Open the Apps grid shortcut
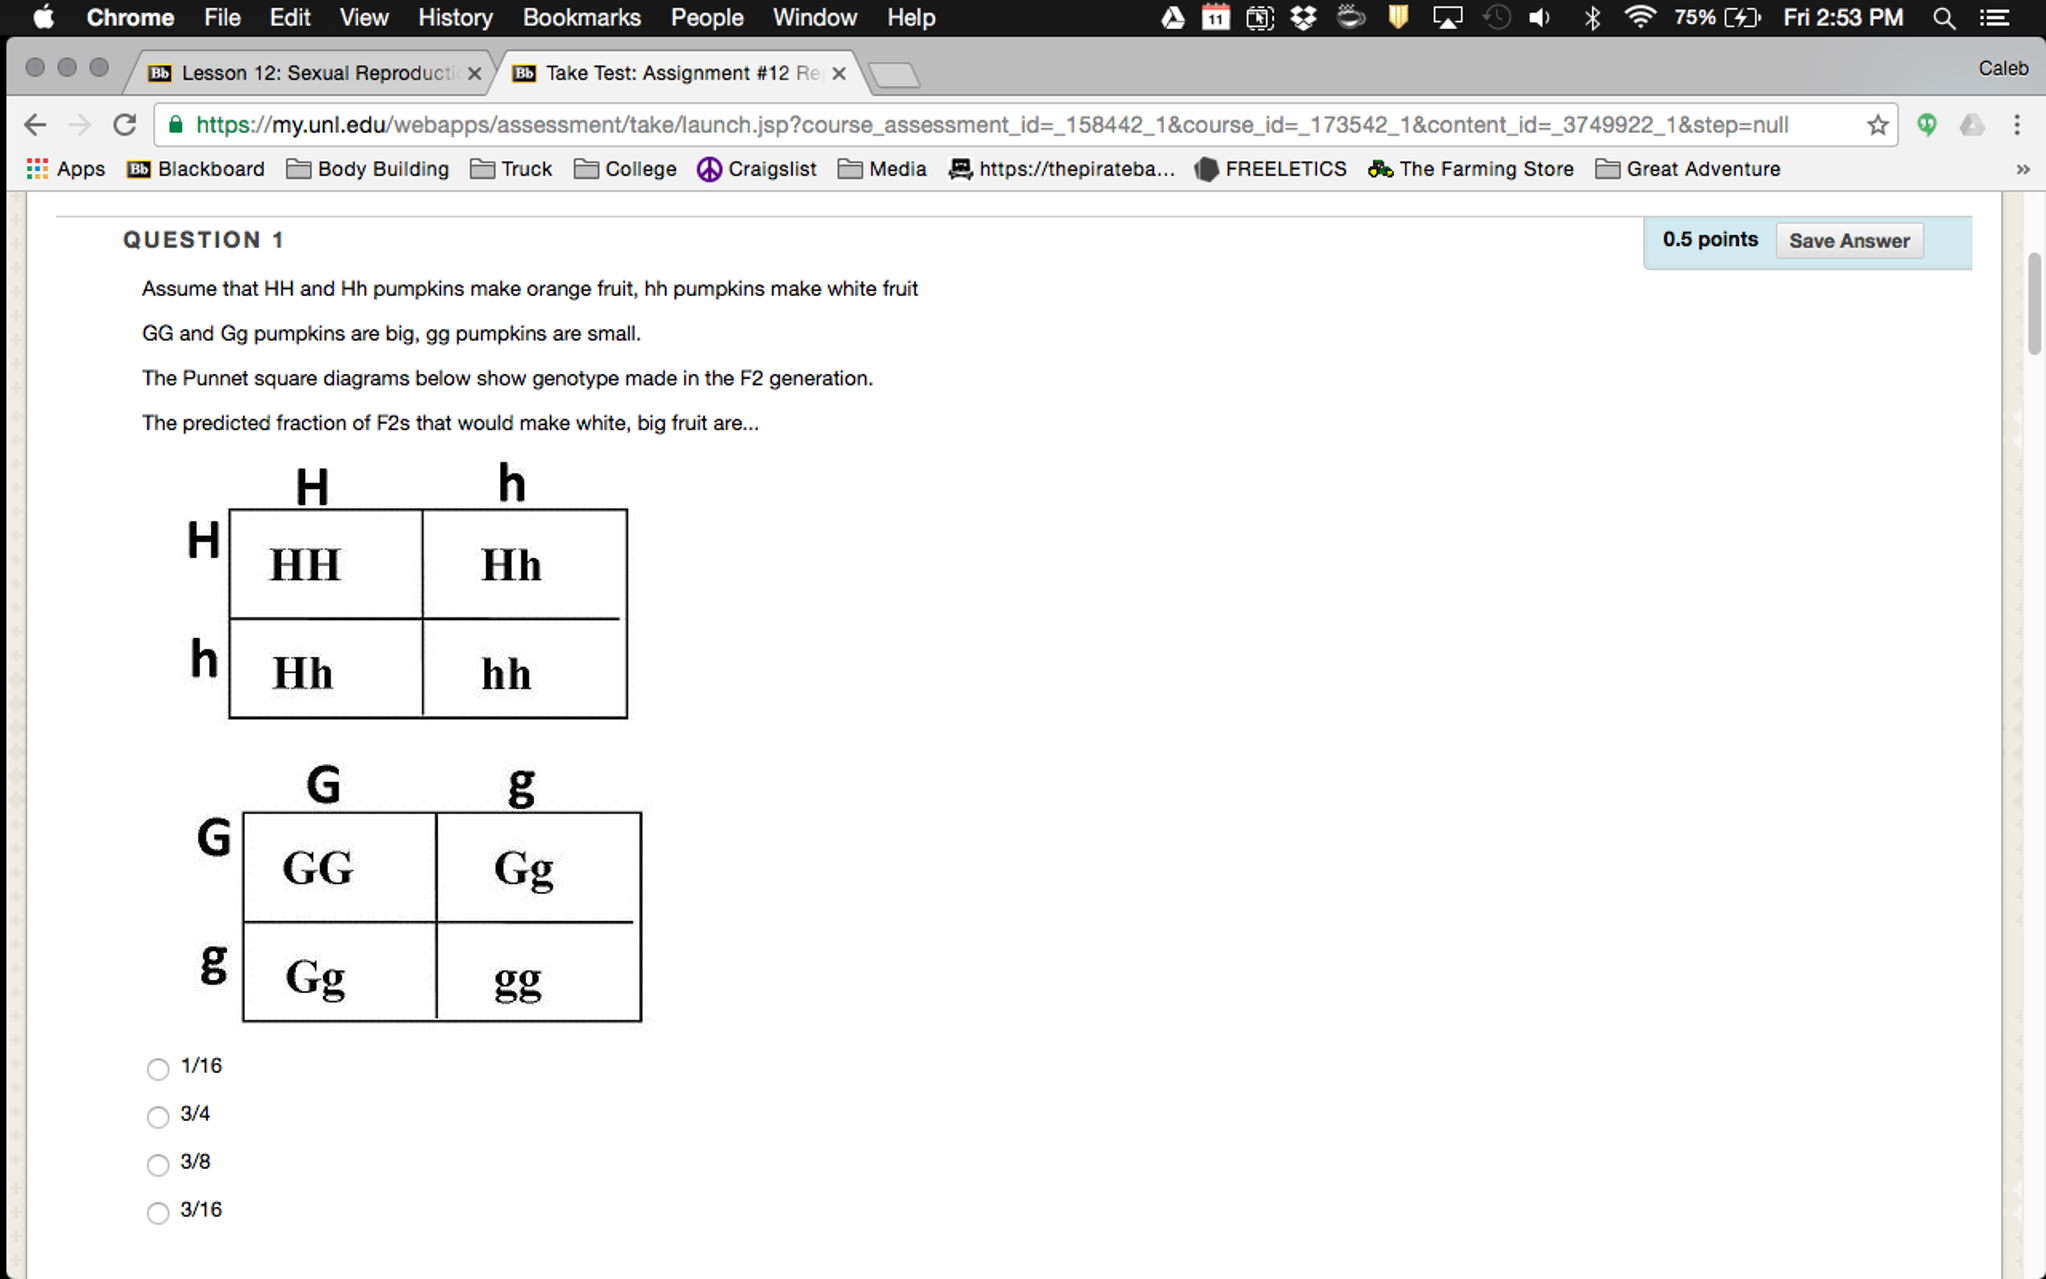2046x1279 pixels. coord(66,169)
